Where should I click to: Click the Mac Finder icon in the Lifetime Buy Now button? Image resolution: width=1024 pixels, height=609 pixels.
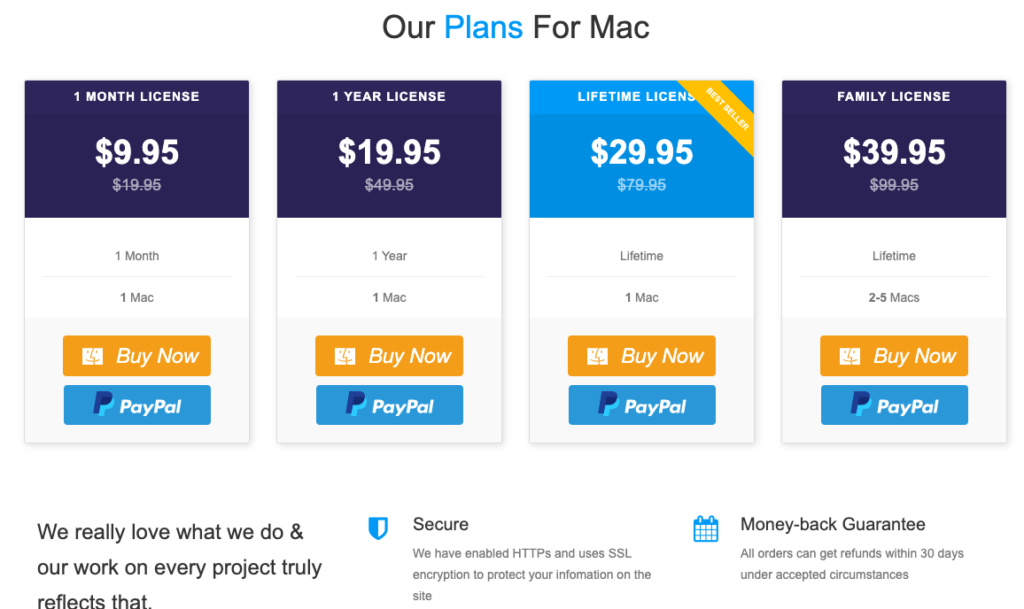[598, 356]
